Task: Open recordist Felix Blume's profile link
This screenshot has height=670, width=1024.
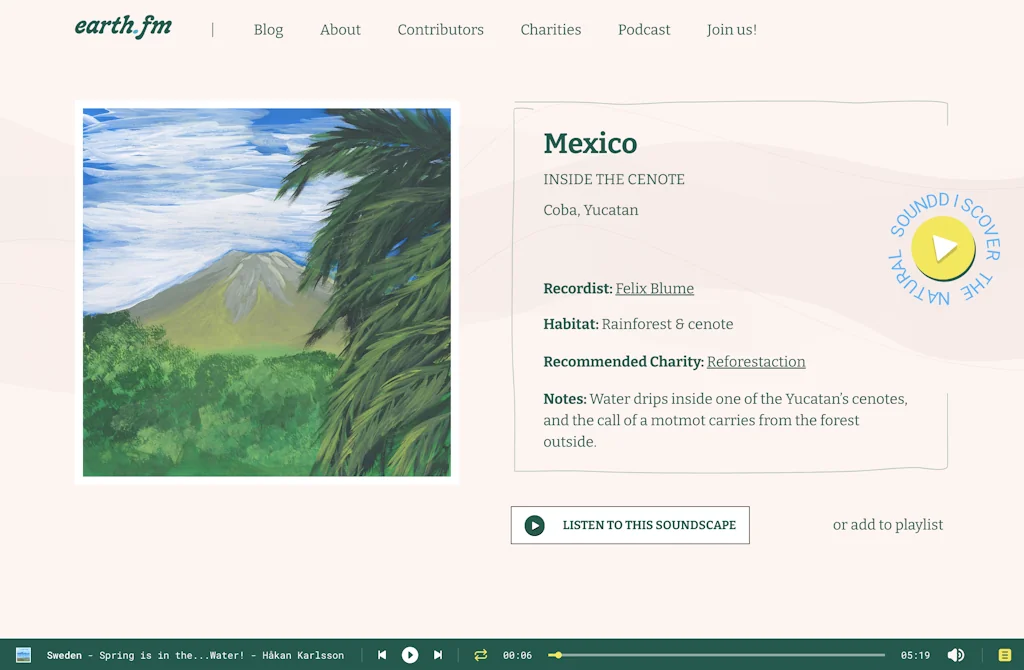Action: [x=654, y=288]
